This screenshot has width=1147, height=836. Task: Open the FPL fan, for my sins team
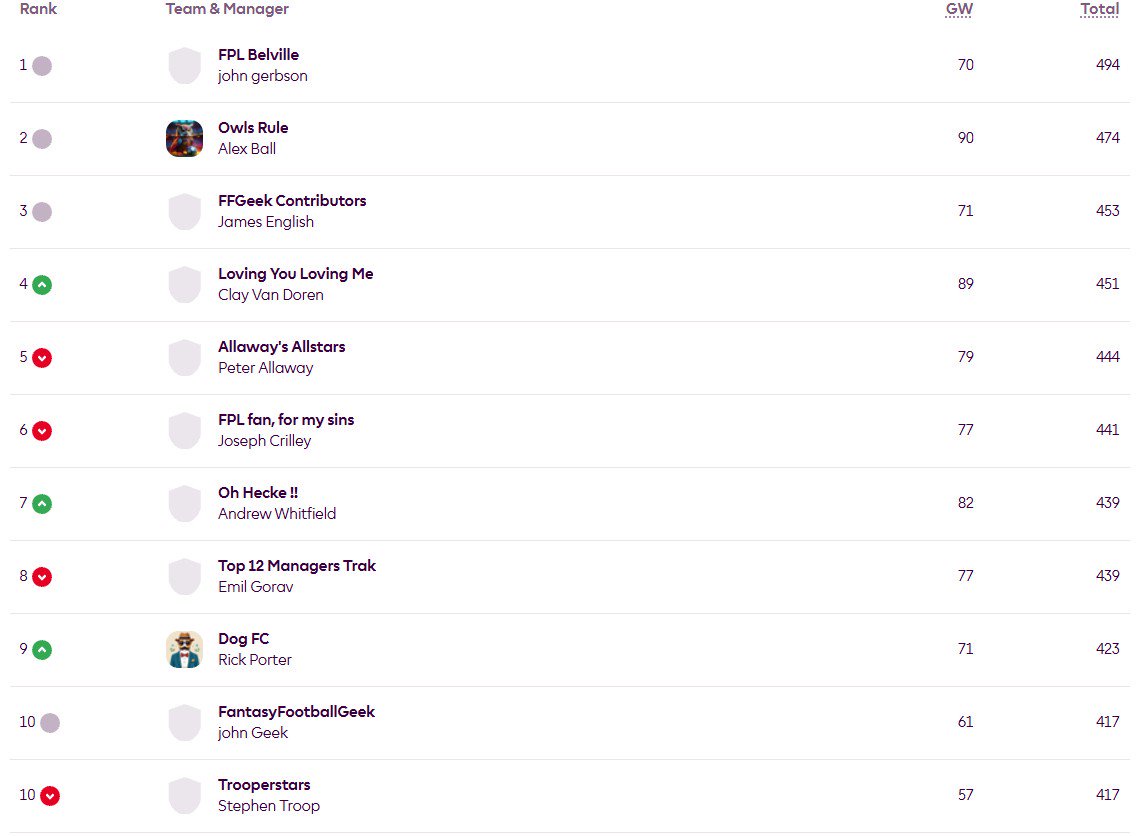tap(286, 420)
